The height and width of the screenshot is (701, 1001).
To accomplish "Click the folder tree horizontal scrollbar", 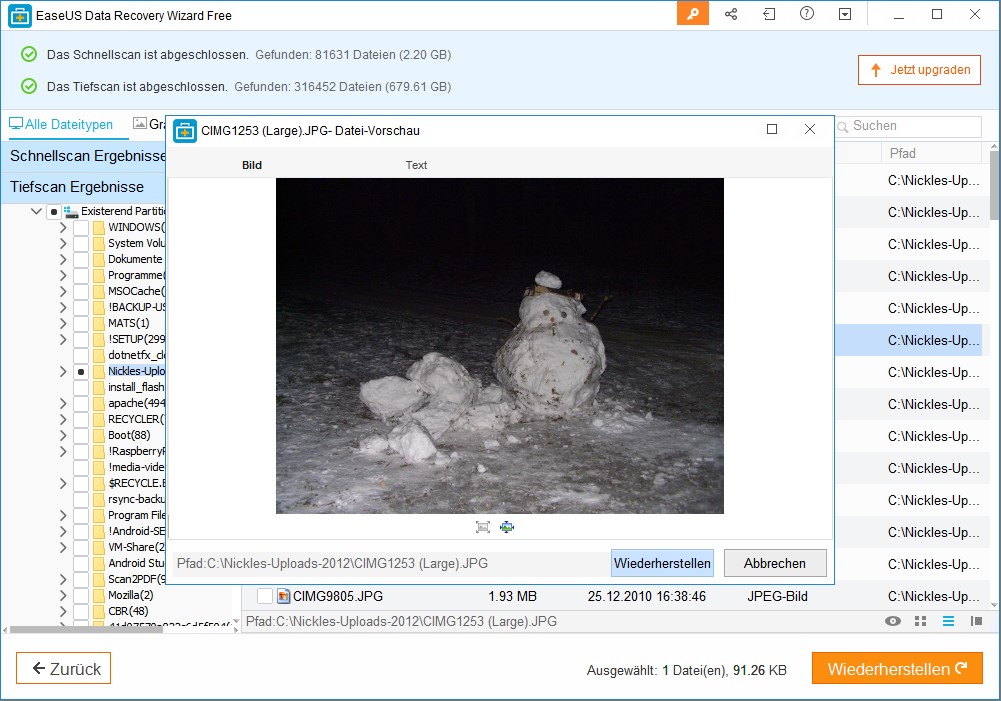I will pyautogui.click(x=86, y=629).
